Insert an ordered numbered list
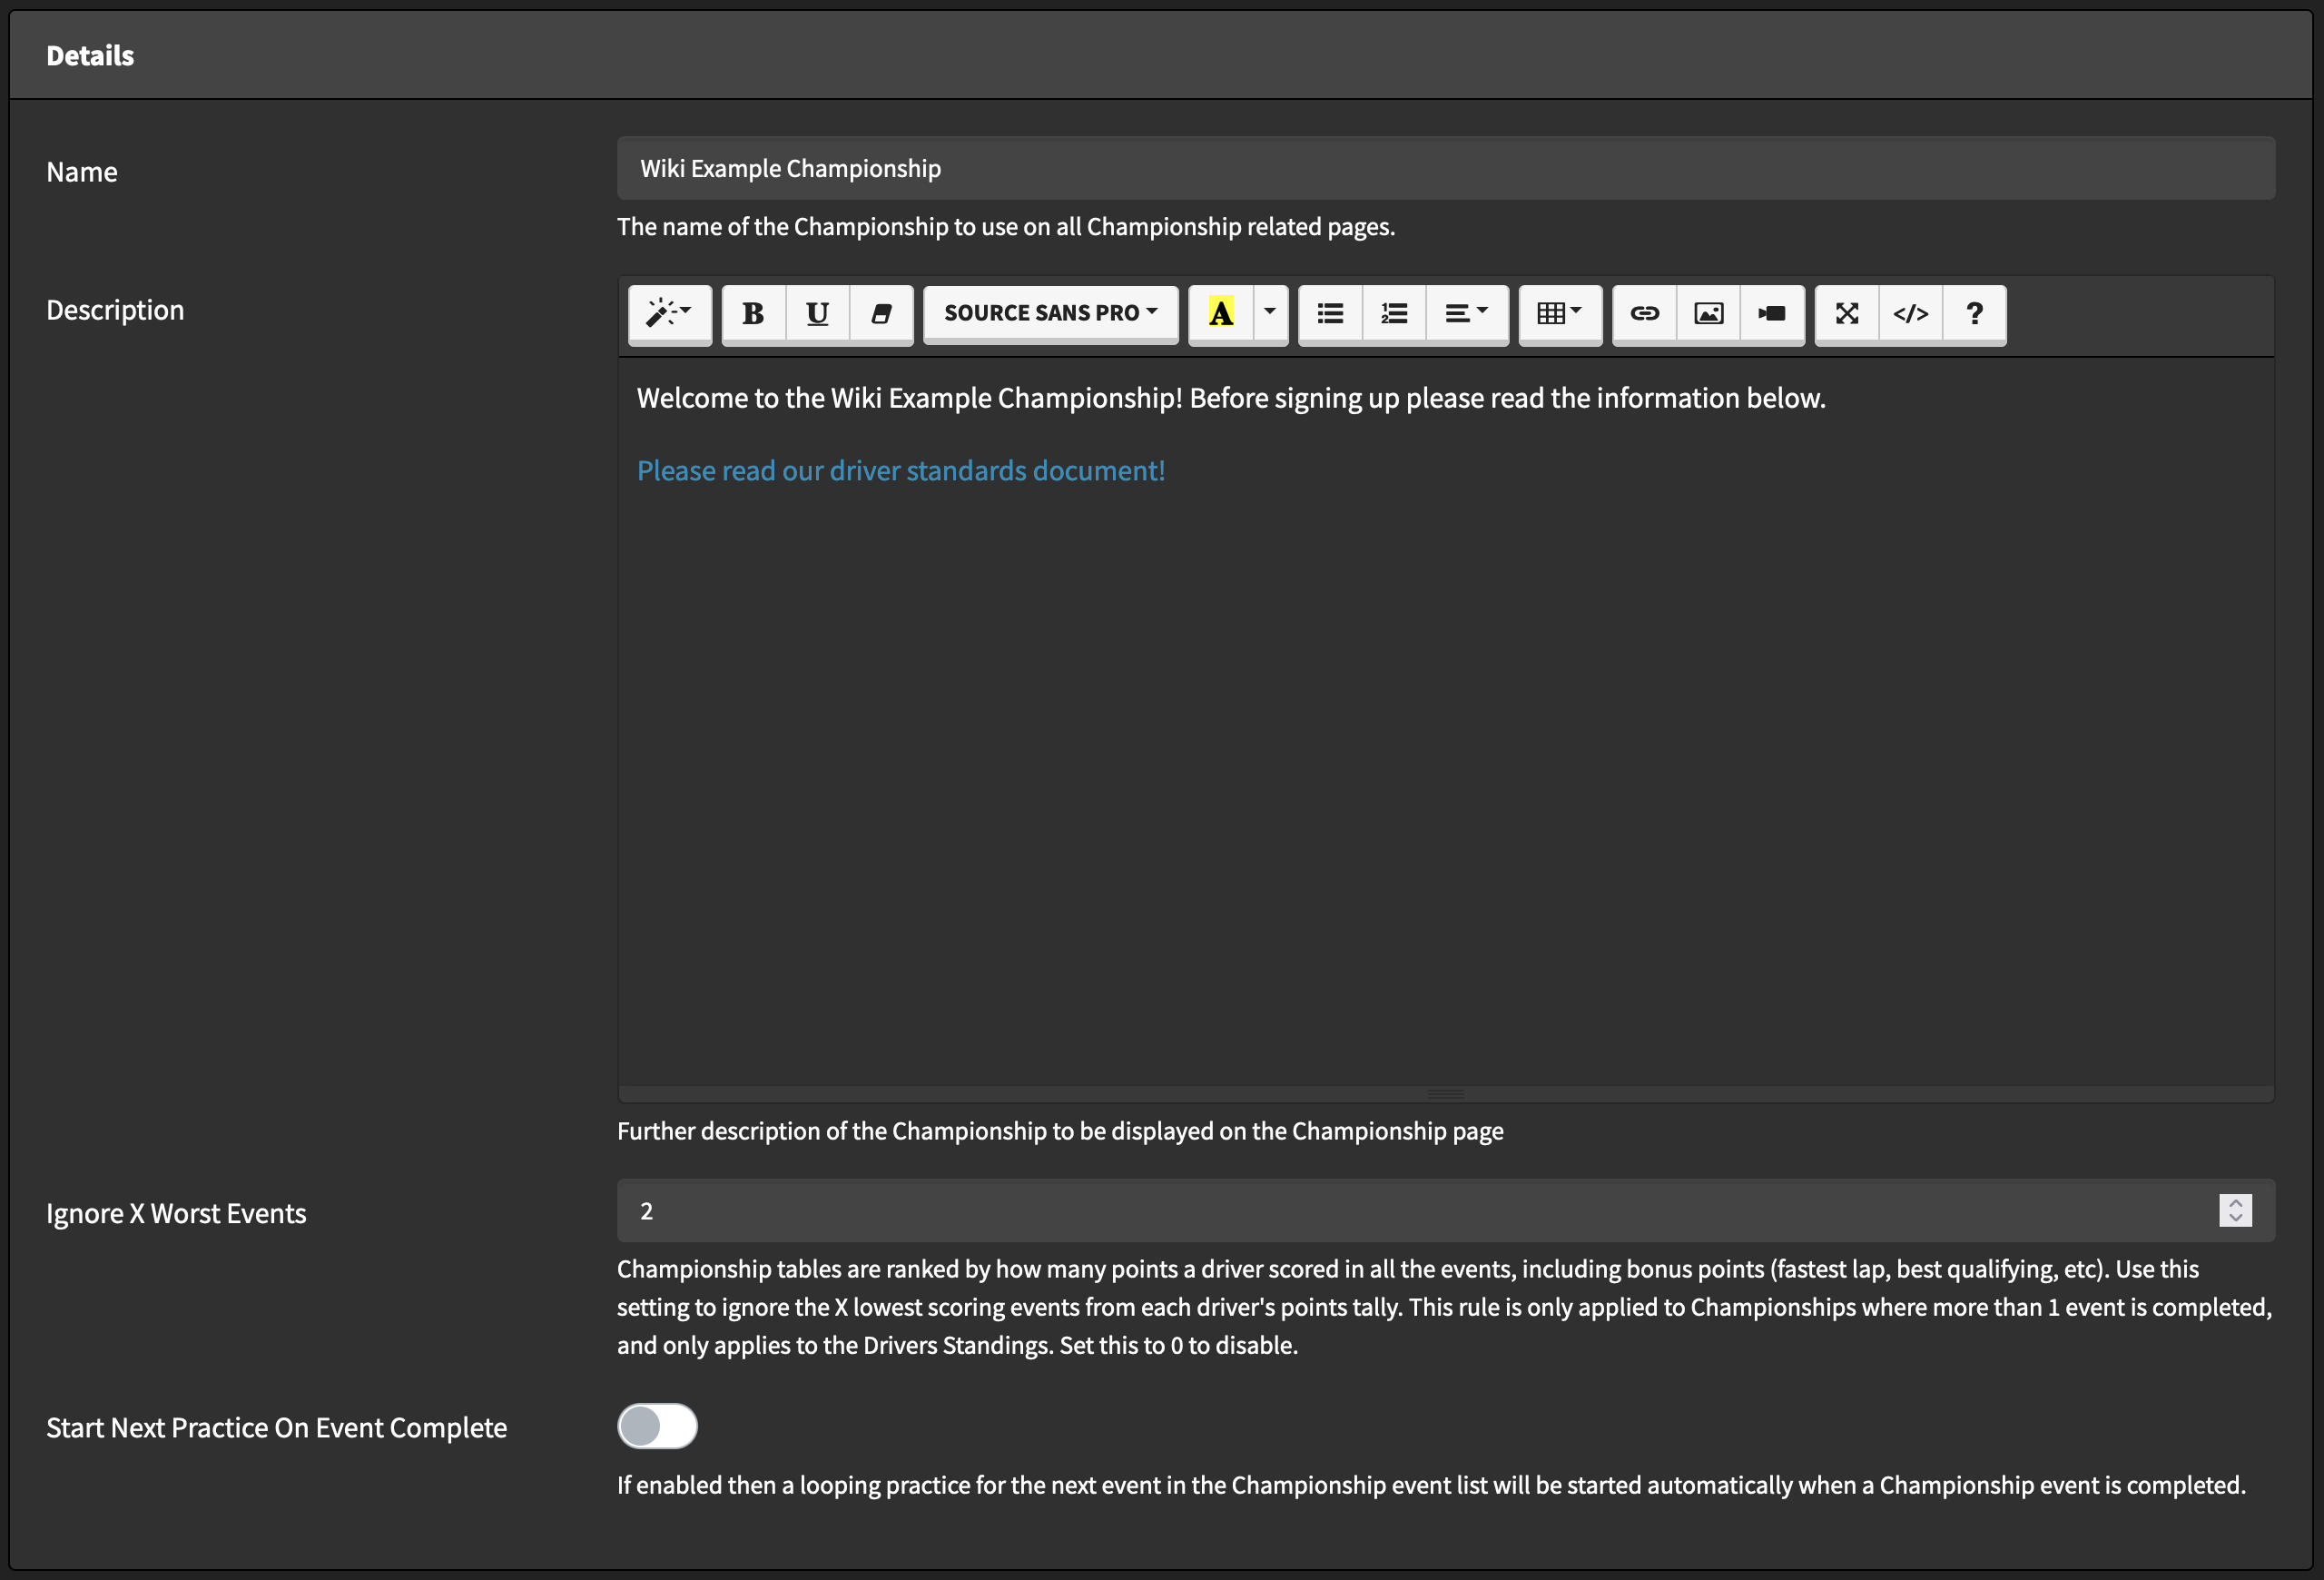Screen dimensions: 2324x1580 point(1394,313)
